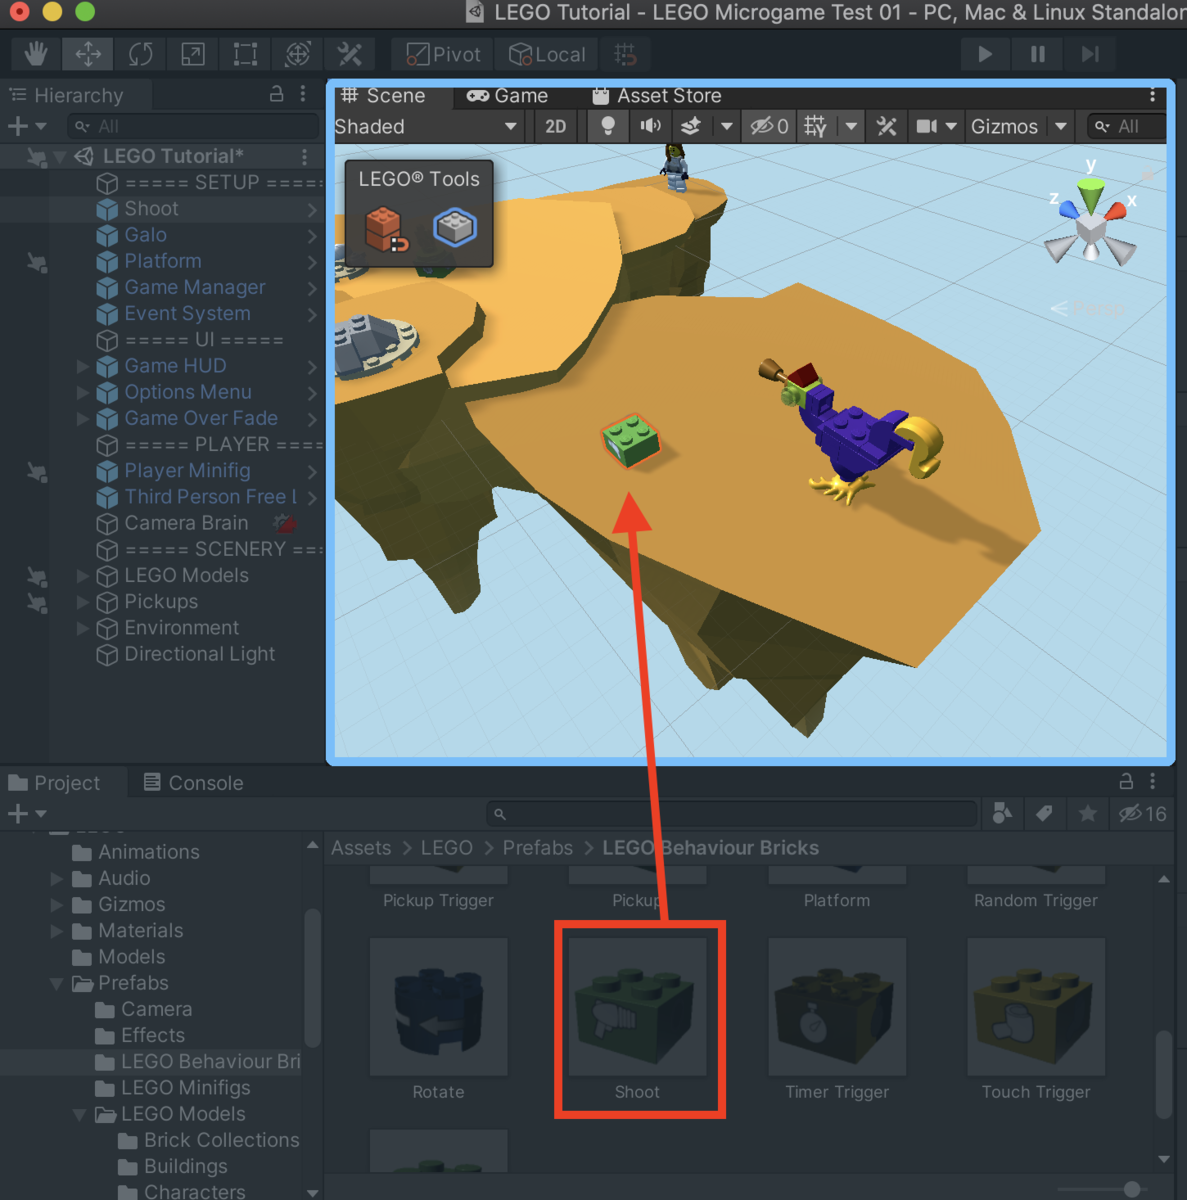Select the combined Transform tool
The height and width of the screenshot is (1200, 1187).
pos(298,54)
